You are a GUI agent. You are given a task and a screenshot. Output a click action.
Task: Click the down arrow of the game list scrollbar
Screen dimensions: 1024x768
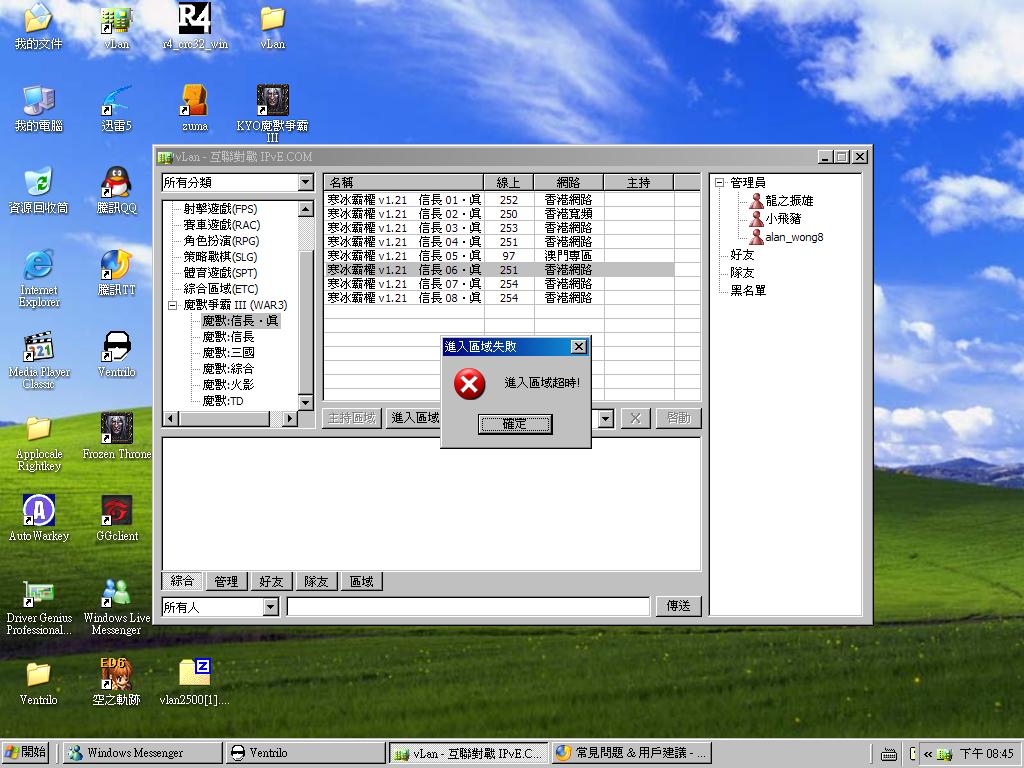click(305, 401)
